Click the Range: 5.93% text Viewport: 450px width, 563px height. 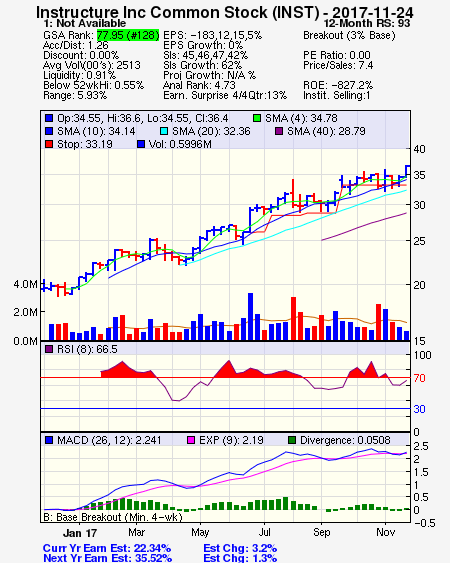pos(75,96)
